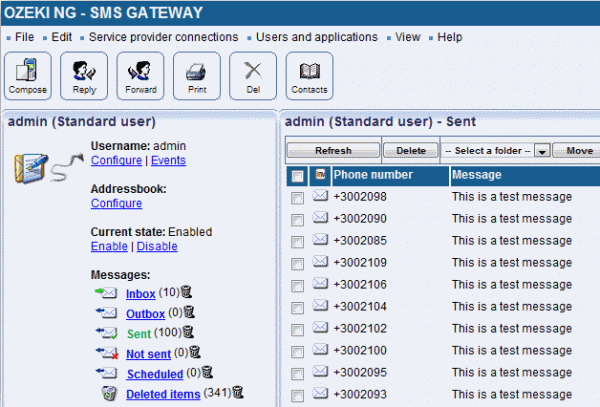Empty the Sent folder trash icon
The image size is (600, 407).
pyautogui.click(x=188, y=332)
